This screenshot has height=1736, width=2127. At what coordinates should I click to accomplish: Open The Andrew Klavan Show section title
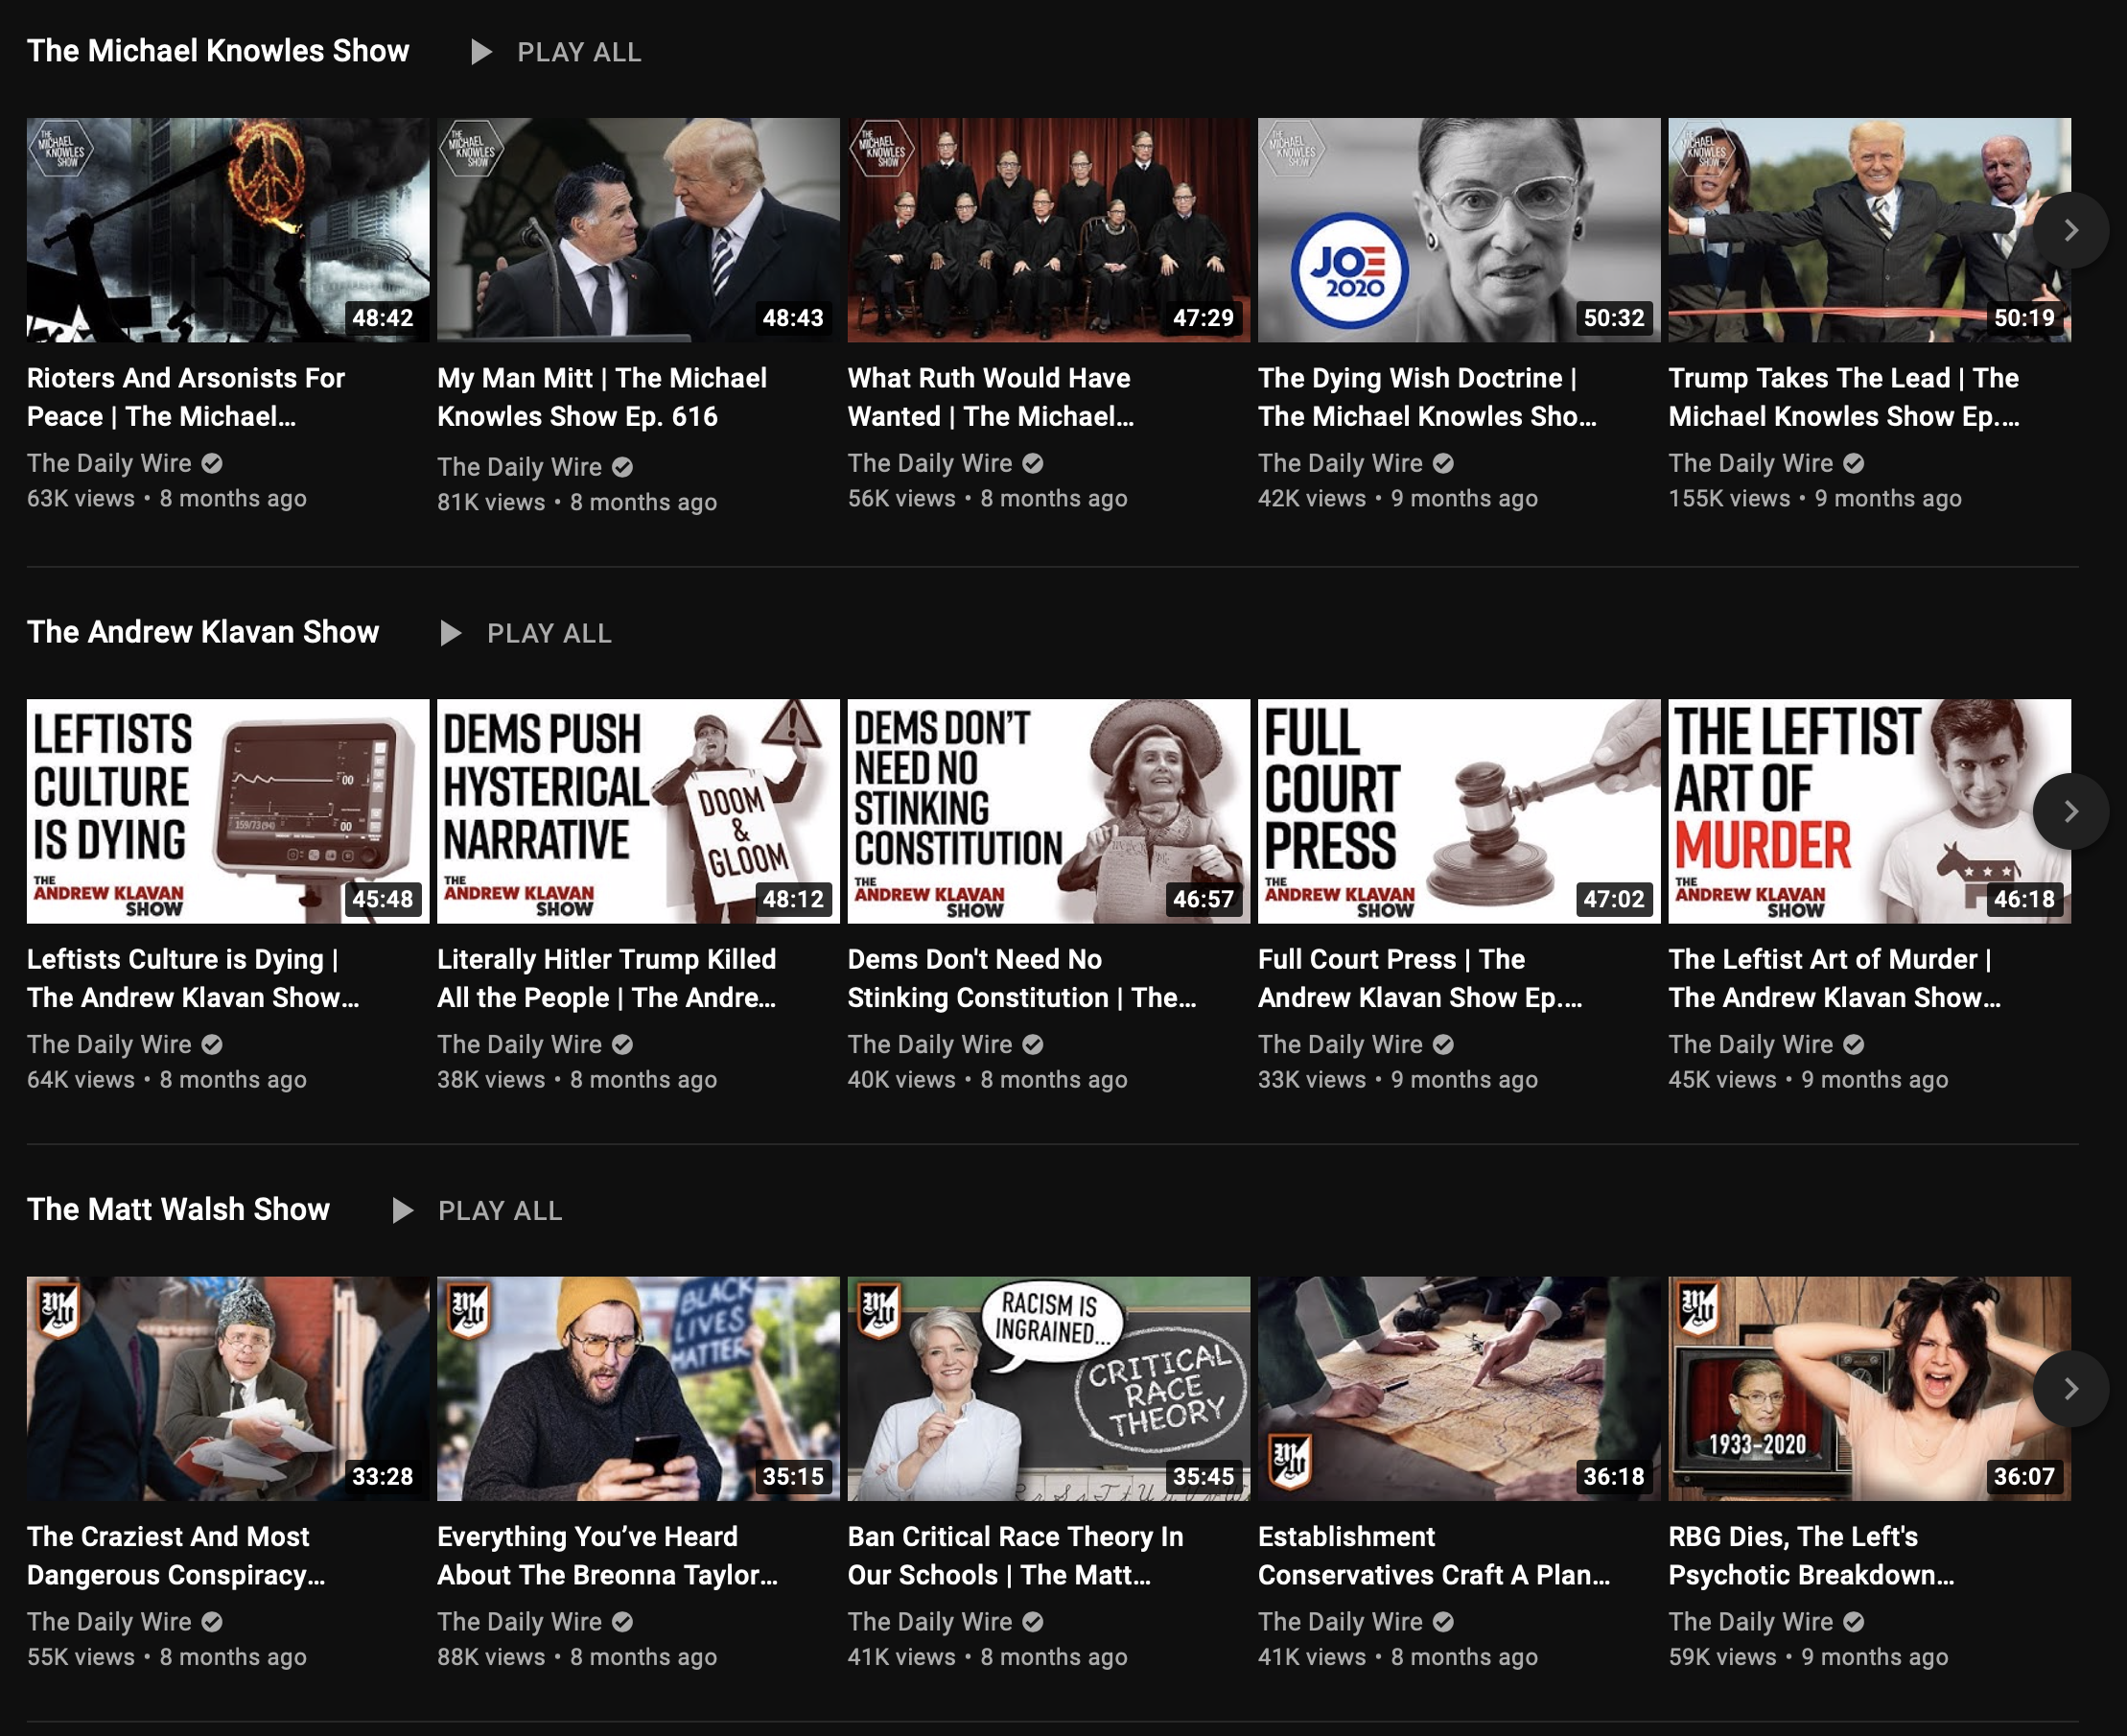203,632
